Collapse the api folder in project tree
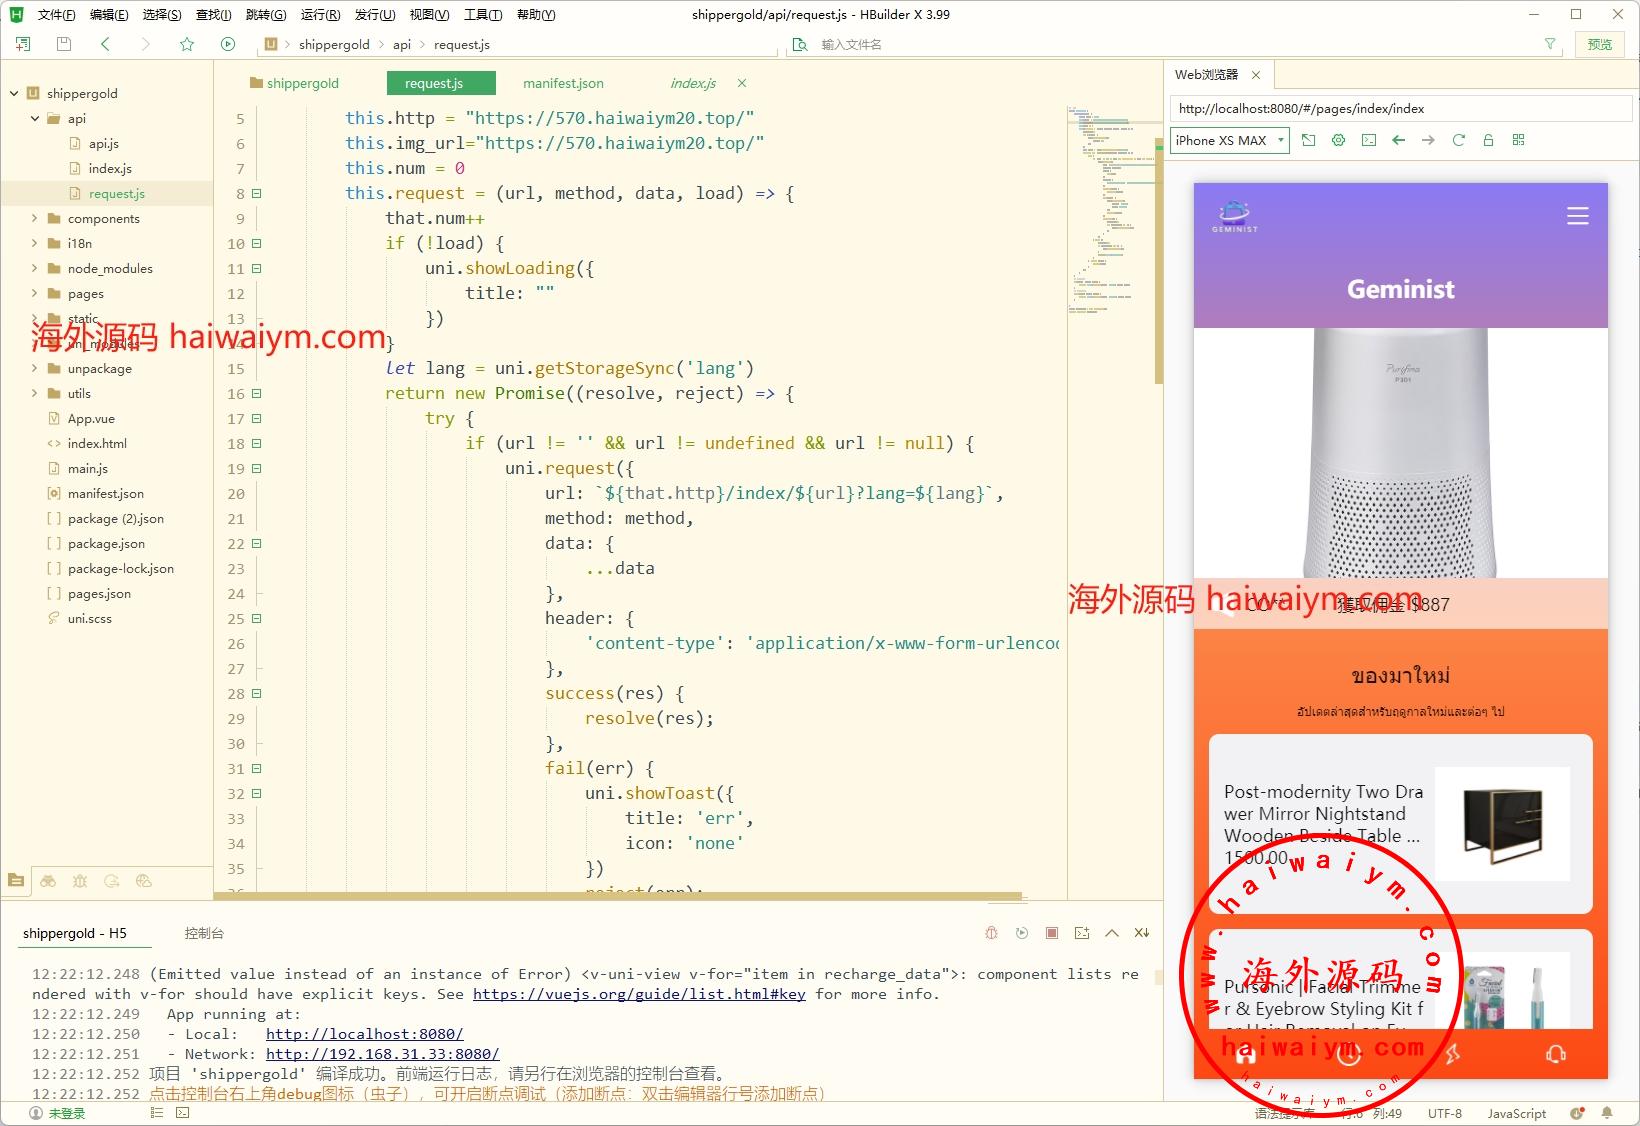Image resolution: width=1640 pixels, height=1126 pixels. pos(34,118)
